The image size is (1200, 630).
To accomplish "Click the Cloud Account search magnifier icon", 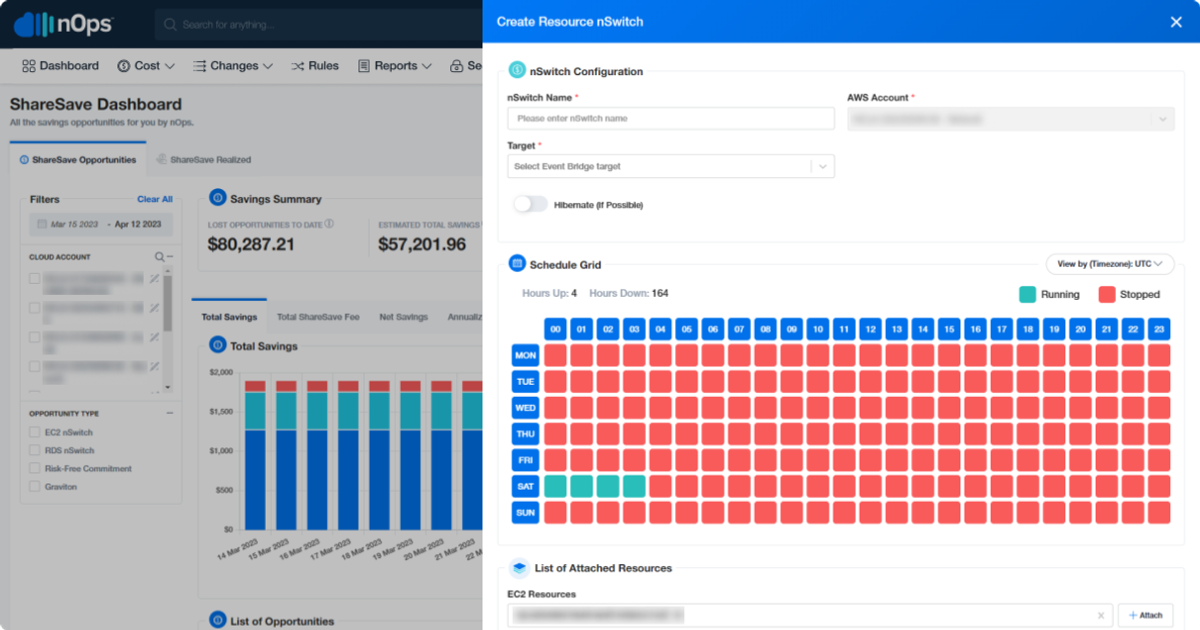I will pos(159,257).
